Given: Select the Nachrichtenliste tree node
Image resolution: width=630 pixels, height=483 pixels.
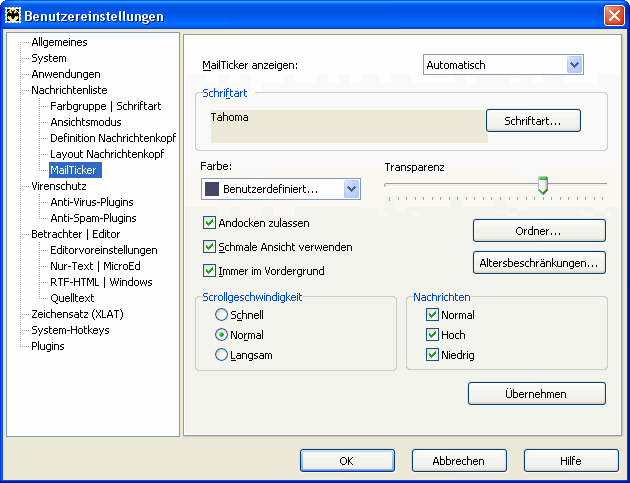Looking at the screenshot, I should [69, 90].
